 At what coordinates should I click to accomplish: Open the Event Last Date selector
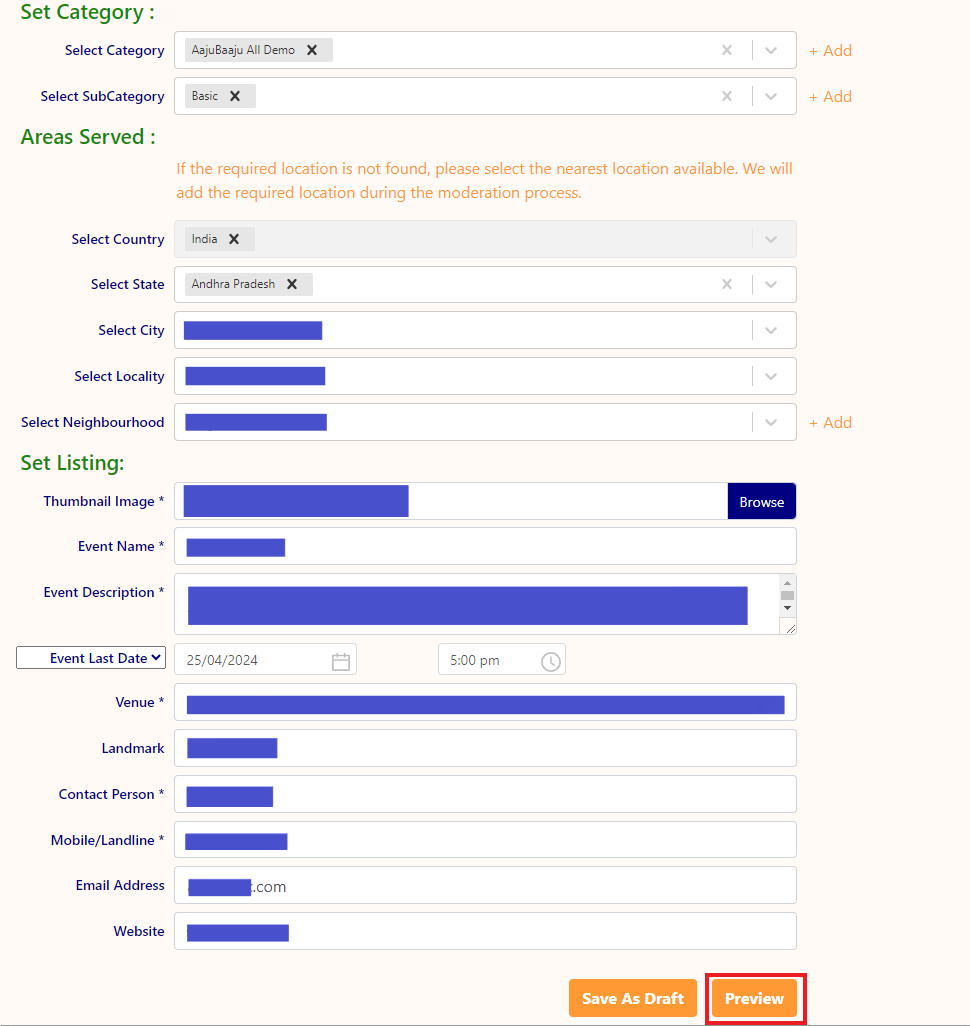pyautogui.click(x=91, y=658)
